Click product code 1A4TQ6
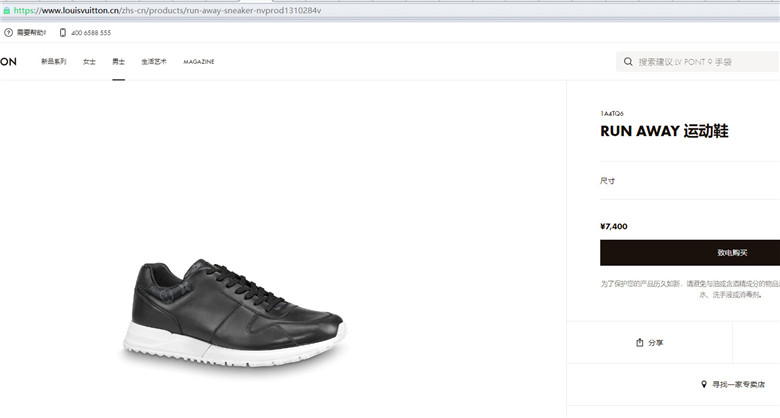This screenshot has width=780, height=418. pos(612,113)
